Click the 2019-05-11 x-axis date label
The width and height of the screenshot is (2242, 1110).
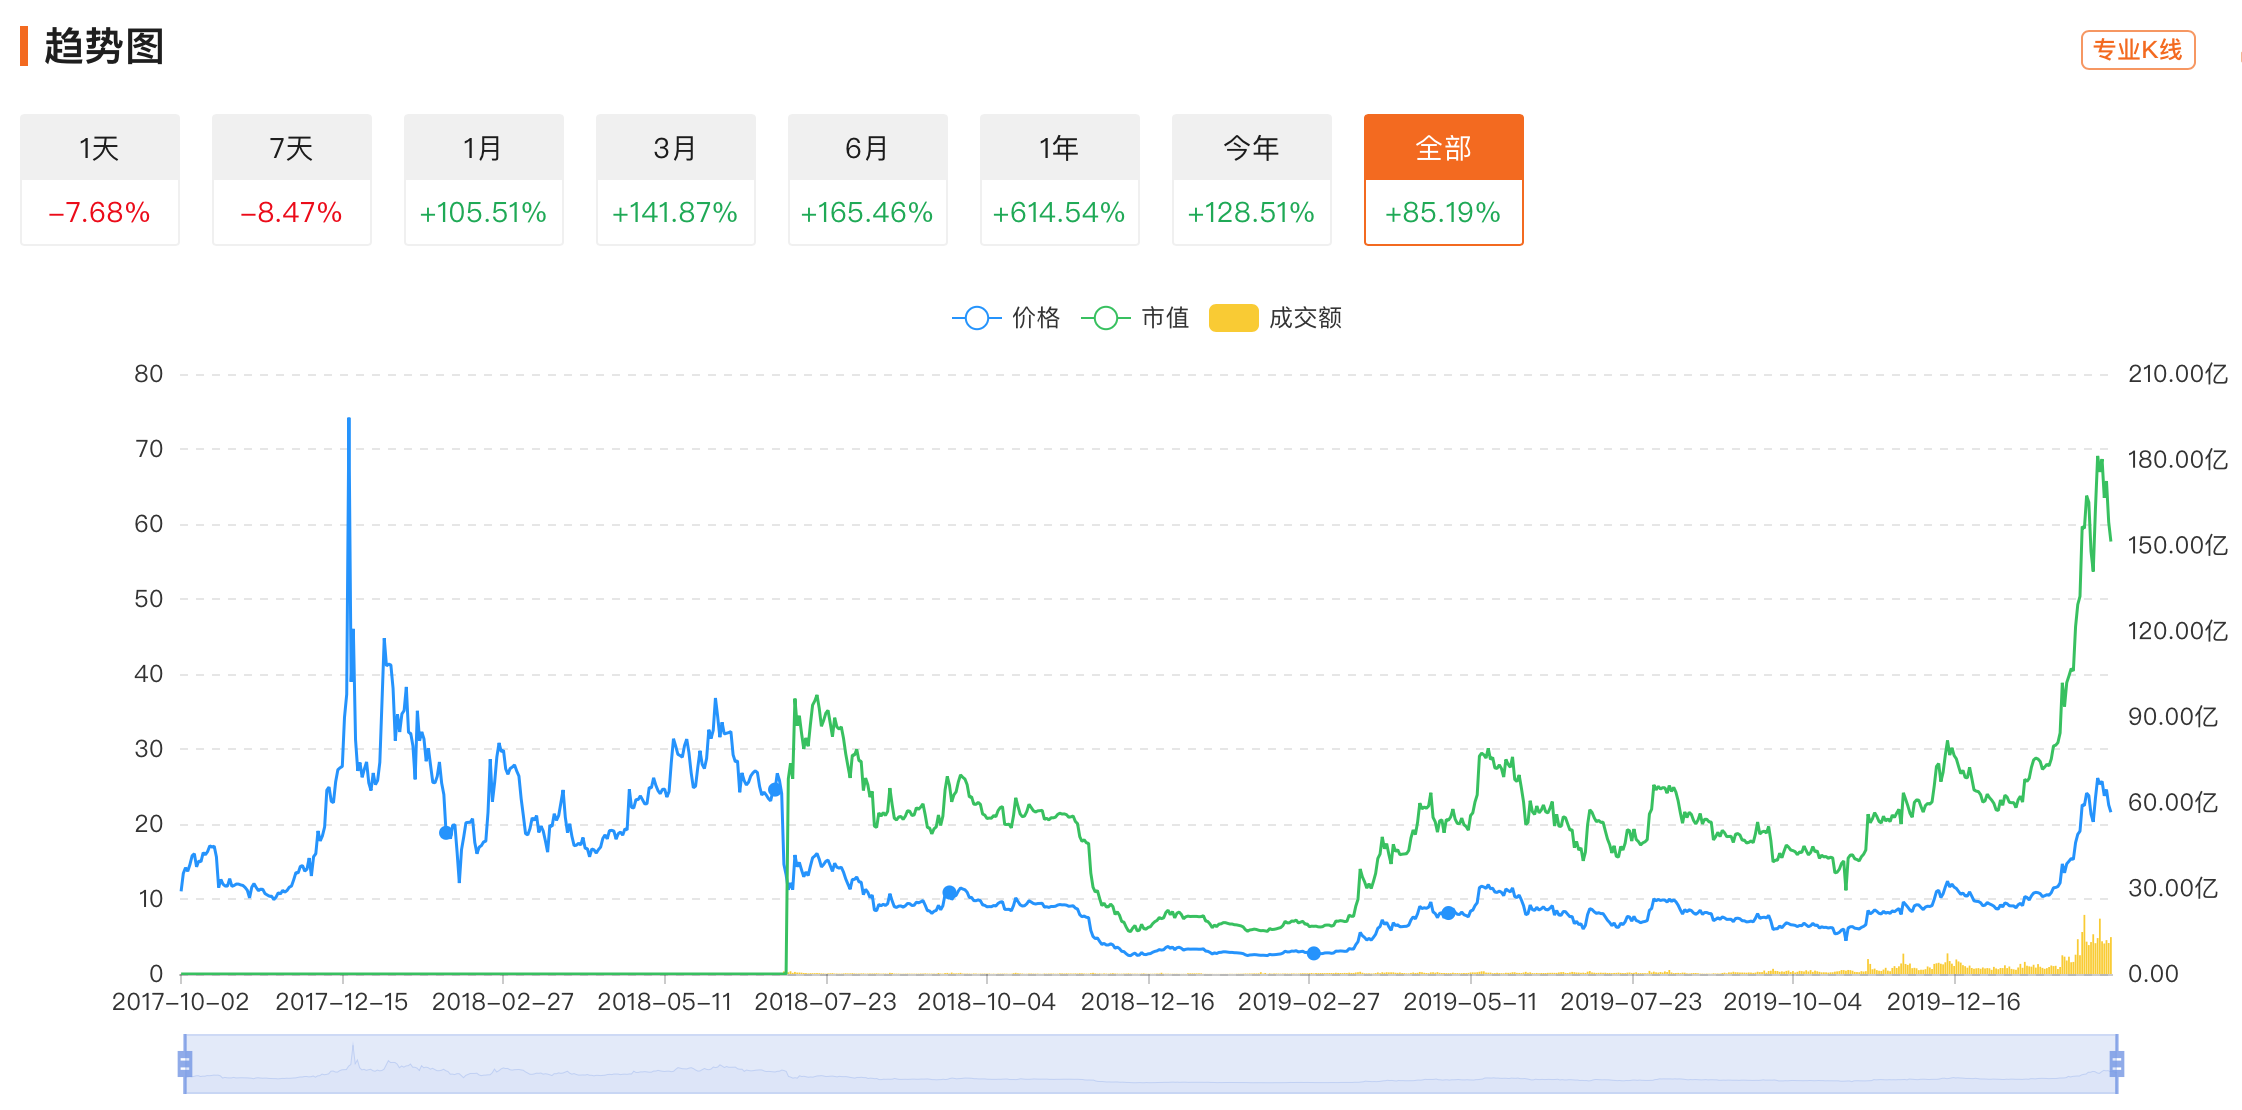(1470, 1002)
